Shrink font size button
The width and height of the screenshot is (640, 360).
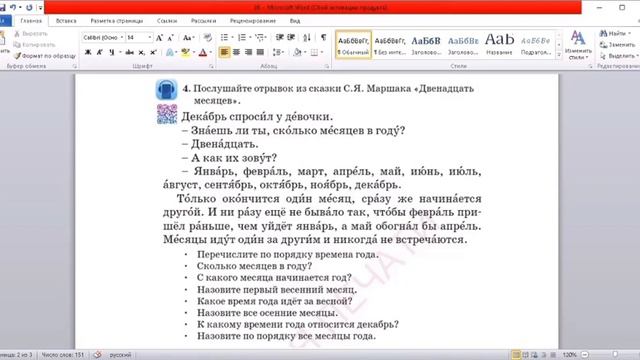(x=171, y=38)
